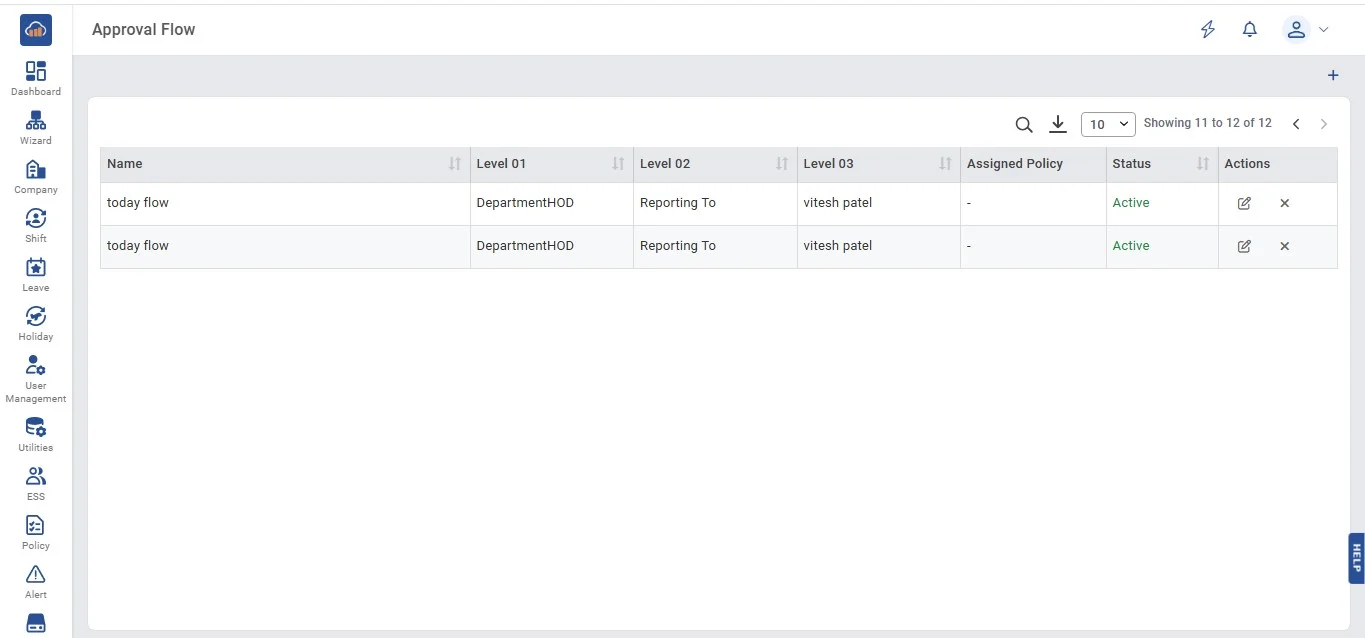This screenshot has width=1365, height=638.
Task: Open the user profile dropdown menu
Action: click(1306, 30)
